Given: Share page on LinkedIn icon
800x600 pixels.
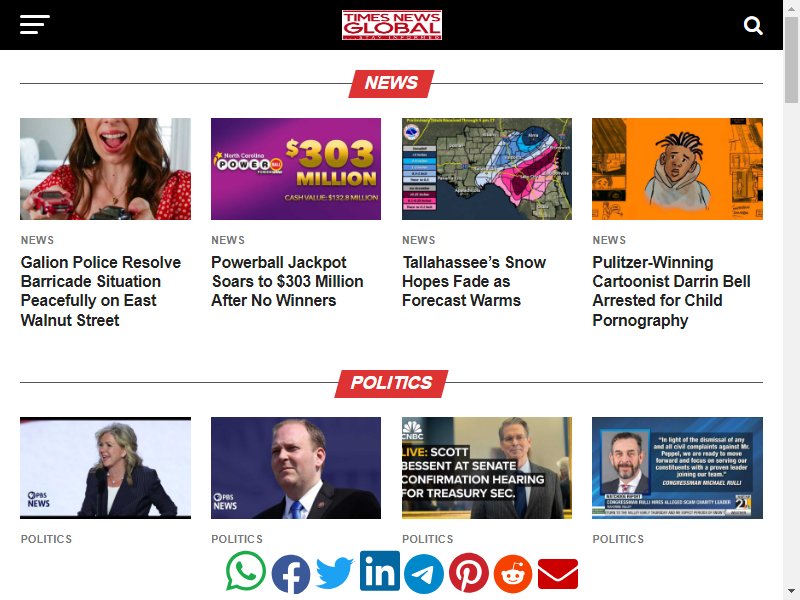Looking at the screenshot, I should [380, 570].
